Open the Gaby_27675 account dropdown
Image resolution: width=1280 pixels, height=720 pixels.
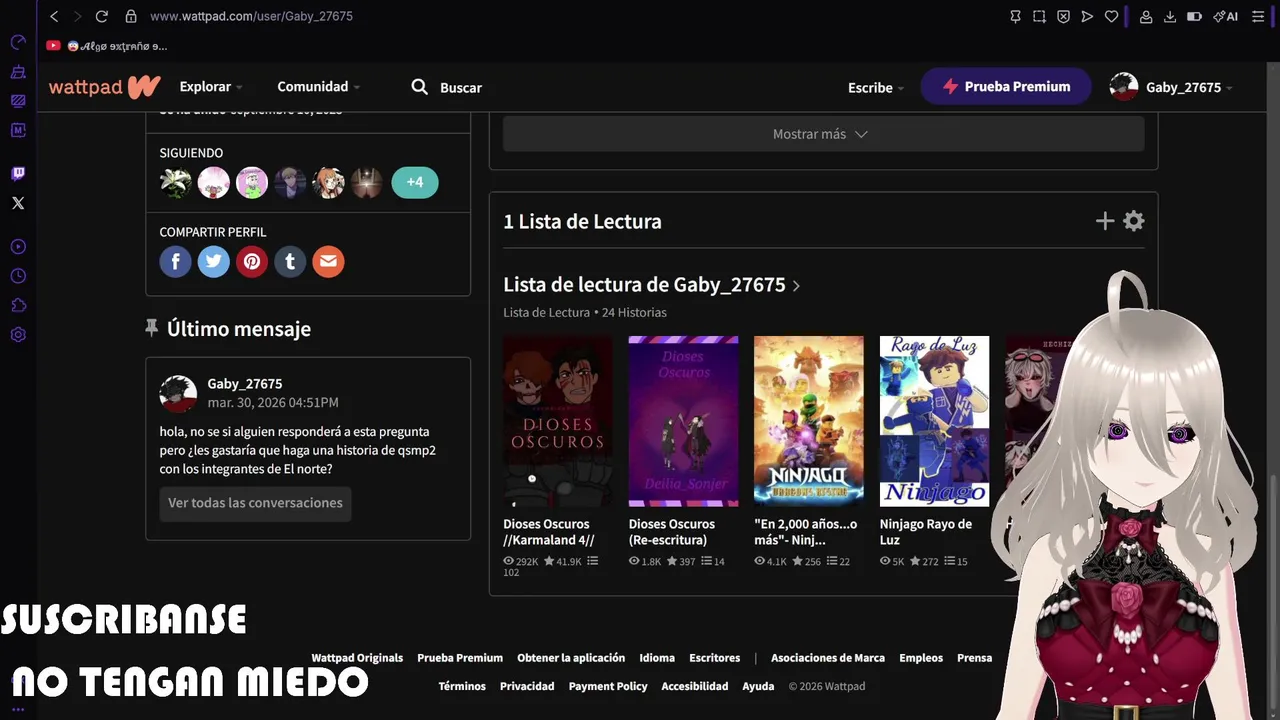(x=1171, y=87)
